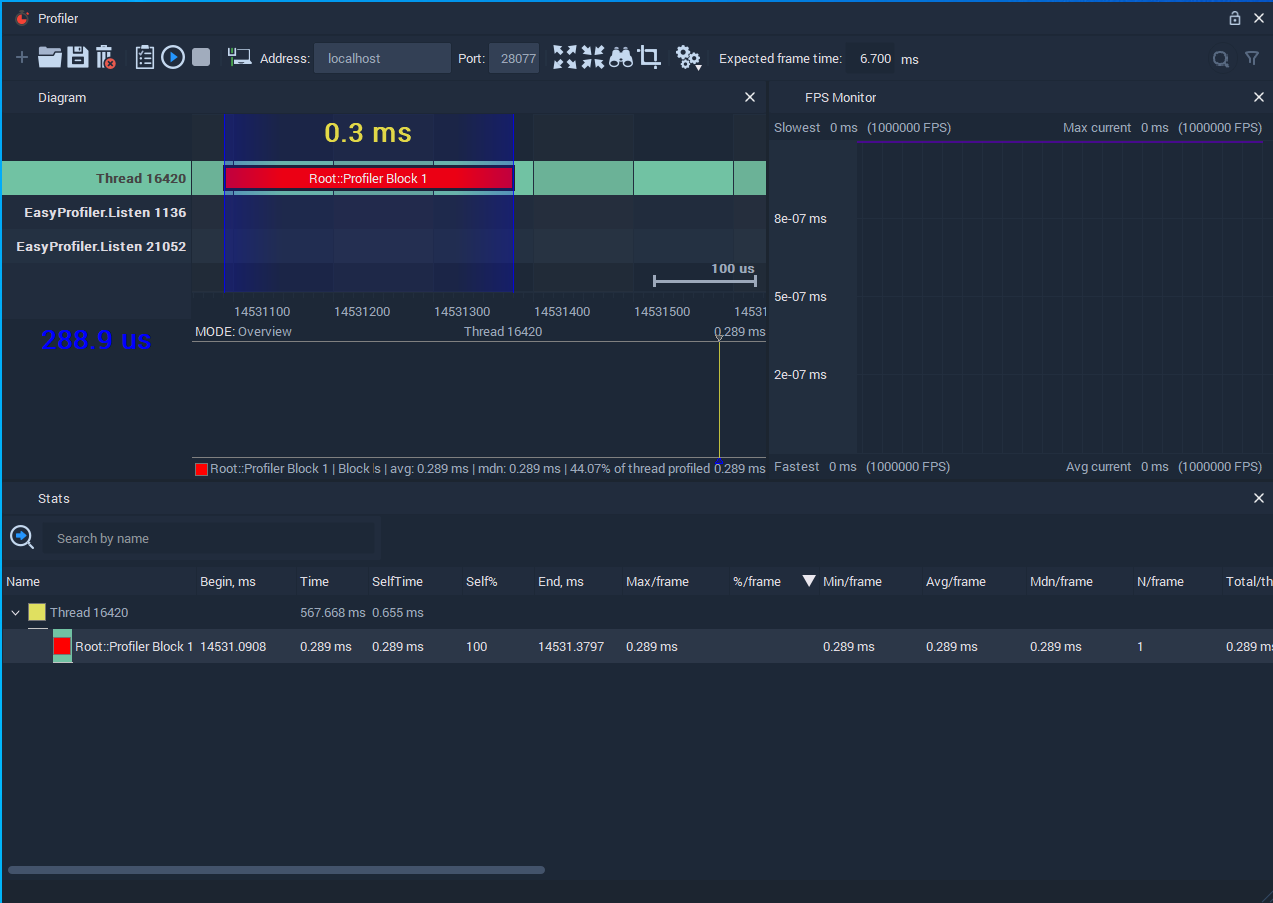Click red swatch beside Root::Profiler Block 1 in Stats
1273x903 pixels.
62,646
